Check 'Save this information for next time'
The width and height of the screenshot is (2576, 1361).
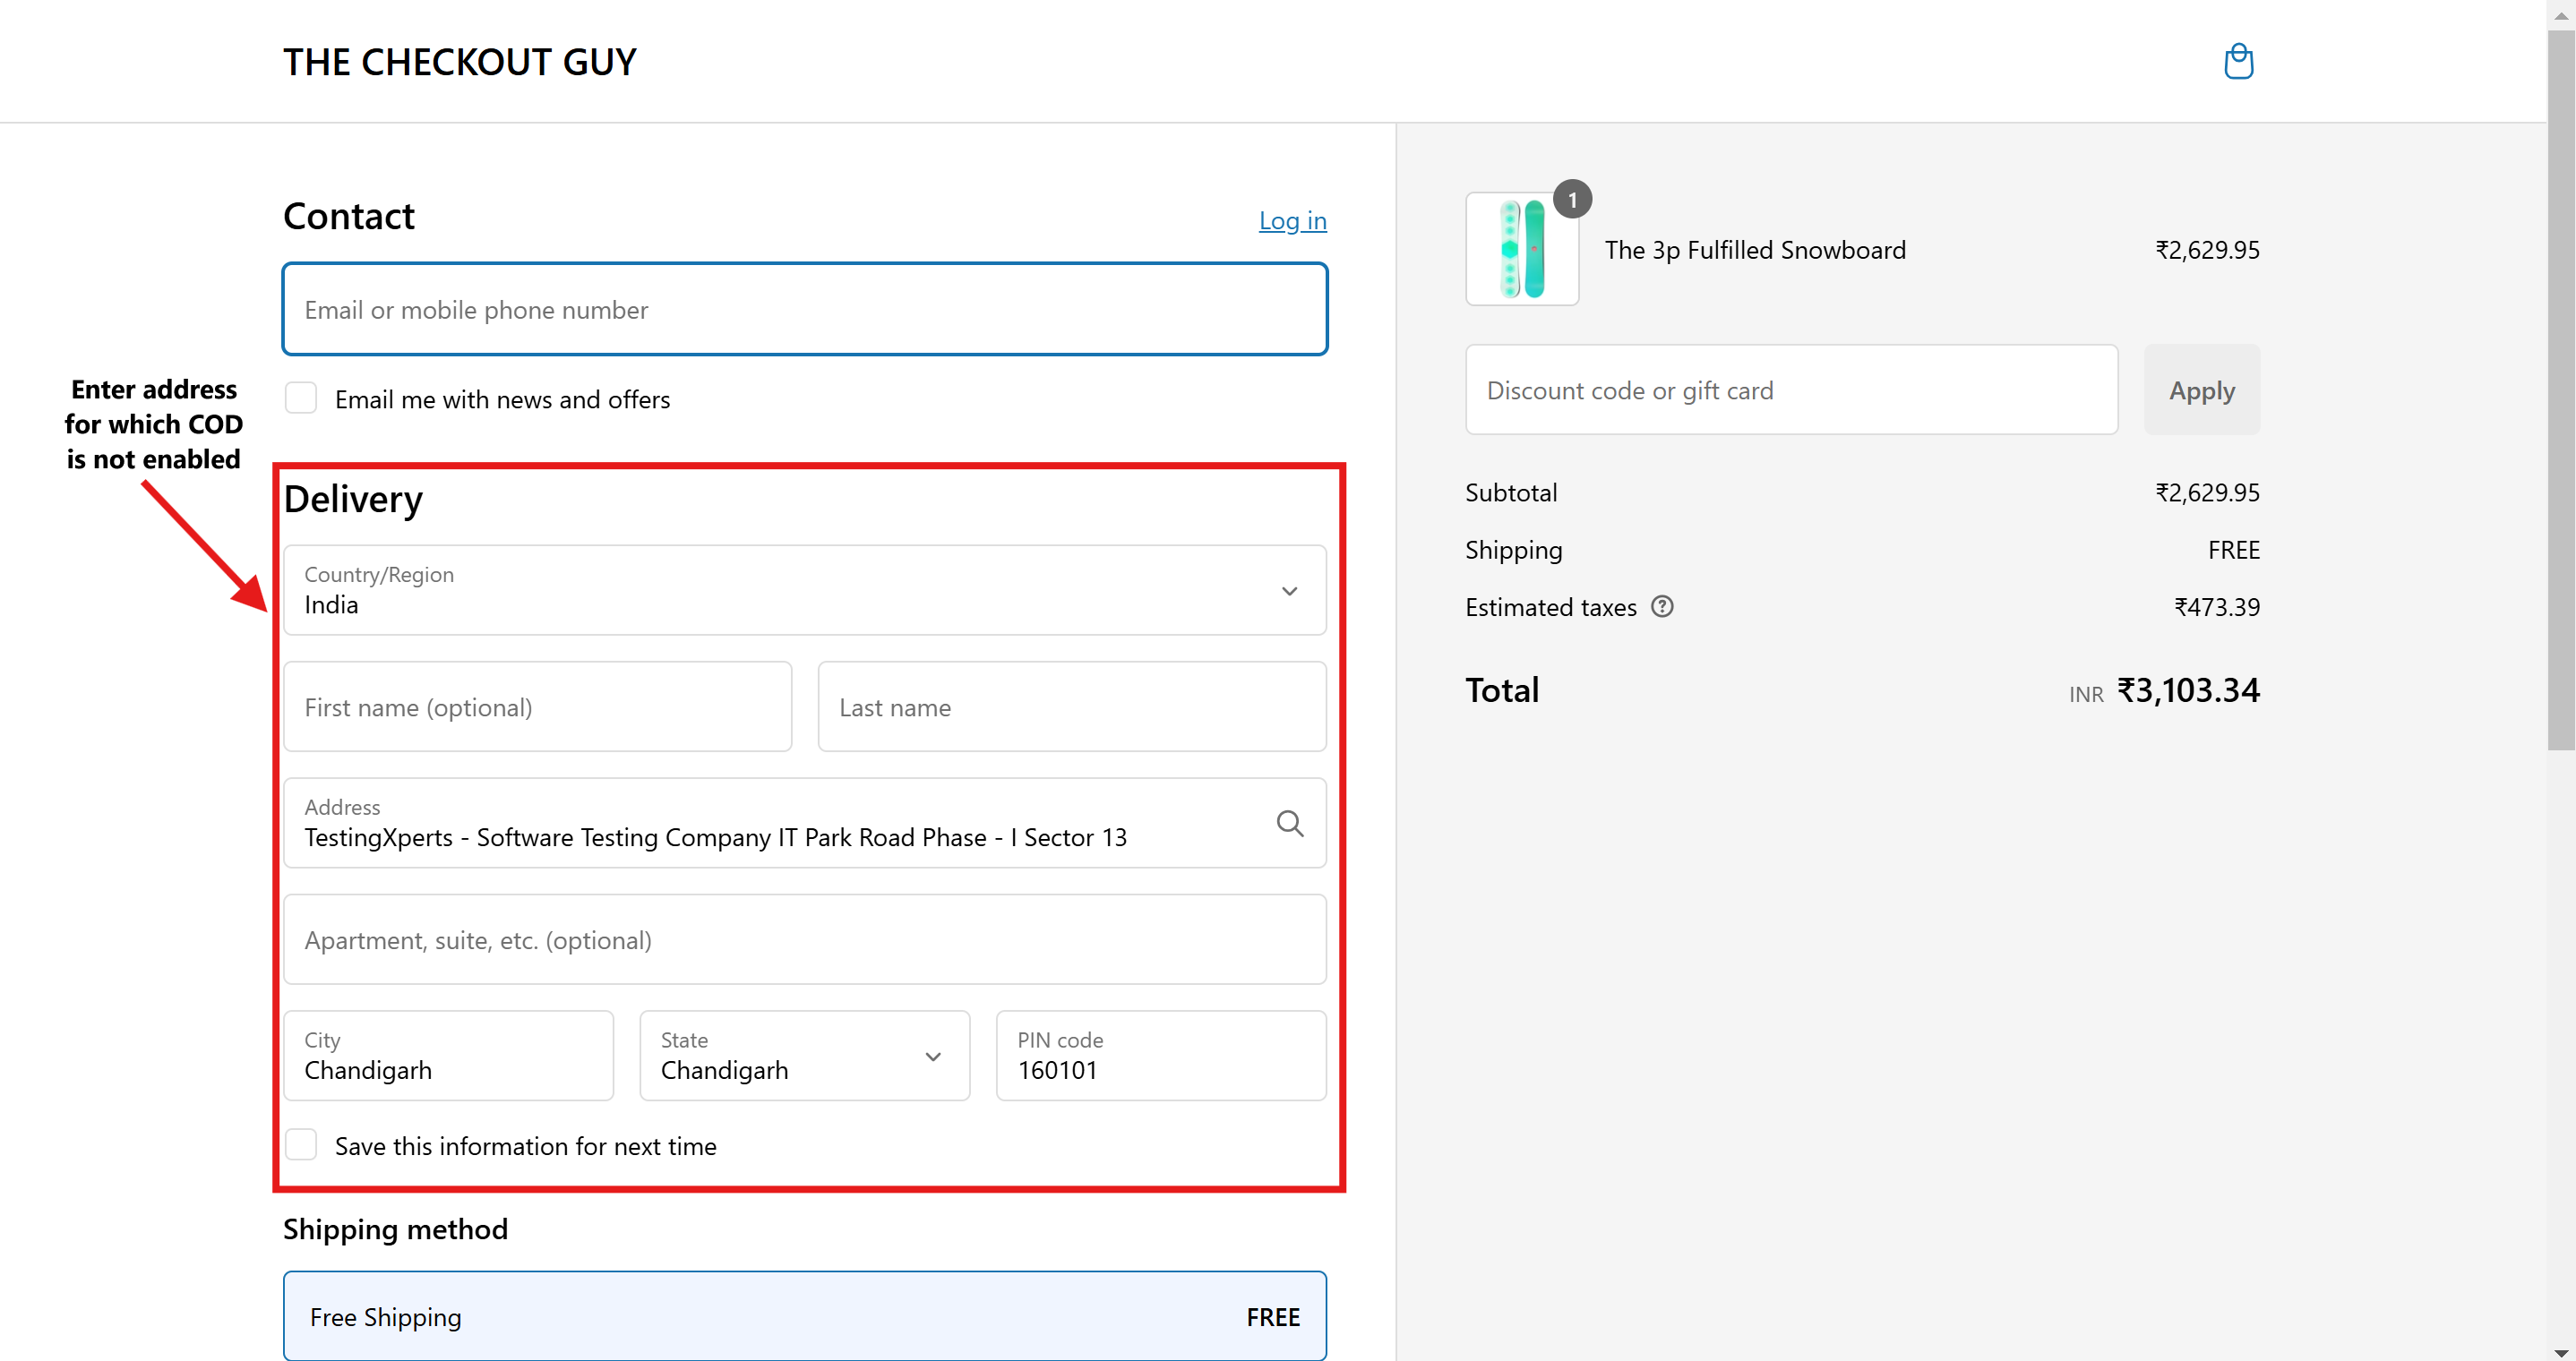click(x=301, y=1145)
